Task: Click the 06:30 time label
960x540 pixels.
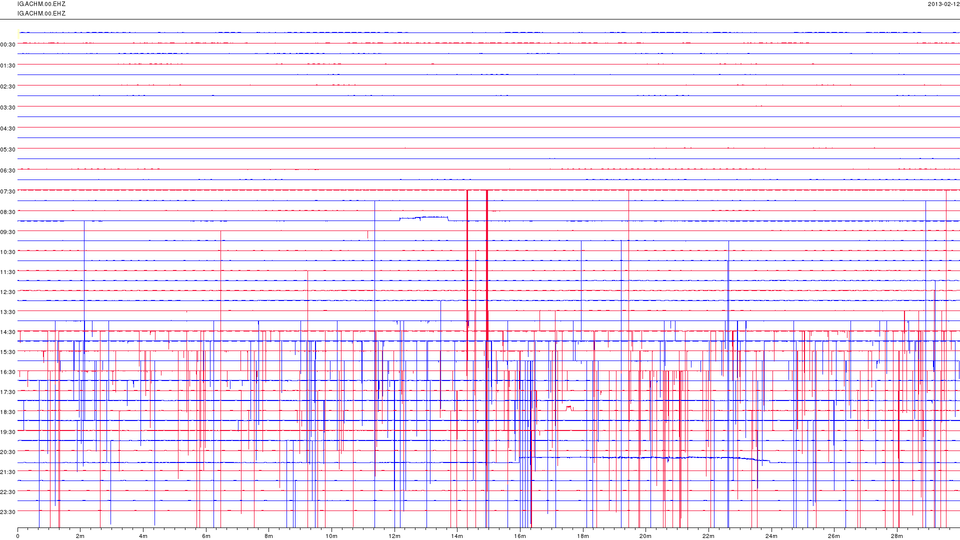Action: (8, 171)
